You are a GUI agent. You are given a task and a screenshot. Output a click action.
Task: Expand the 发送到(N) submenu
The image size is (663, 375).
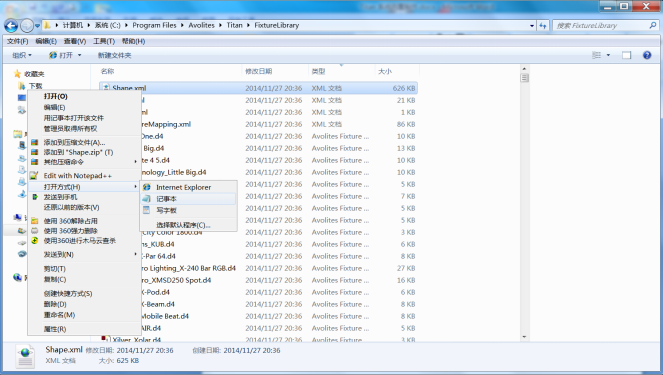(x=135, y=254)
